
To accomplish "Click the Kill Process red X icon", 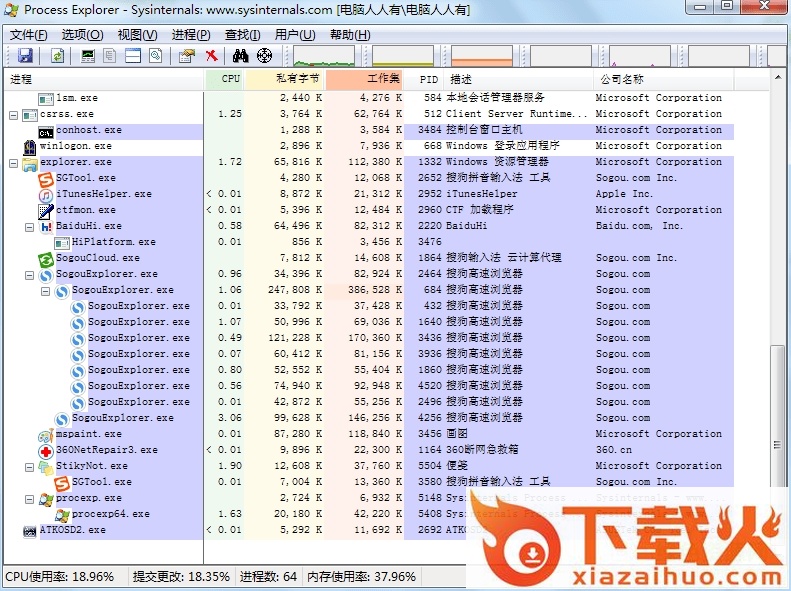I will (x=211, y=56).
